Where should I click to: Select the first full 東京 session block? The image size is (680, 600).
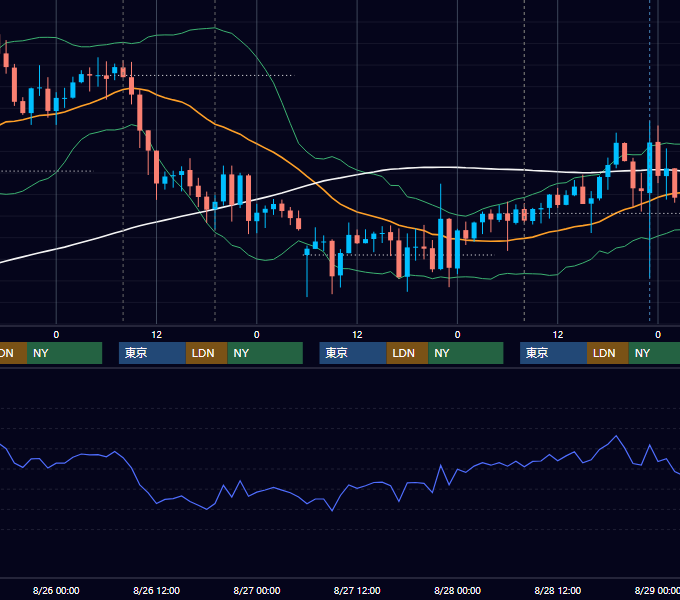(x=152, y=353)
